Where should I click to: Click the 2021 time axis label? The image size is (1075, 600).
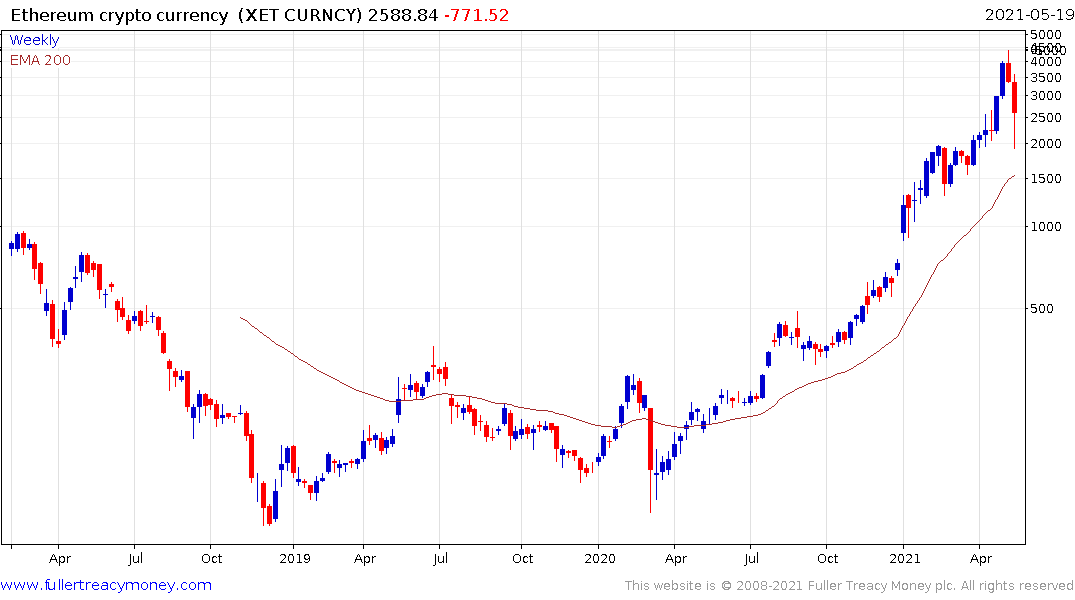tap(905, 559)
